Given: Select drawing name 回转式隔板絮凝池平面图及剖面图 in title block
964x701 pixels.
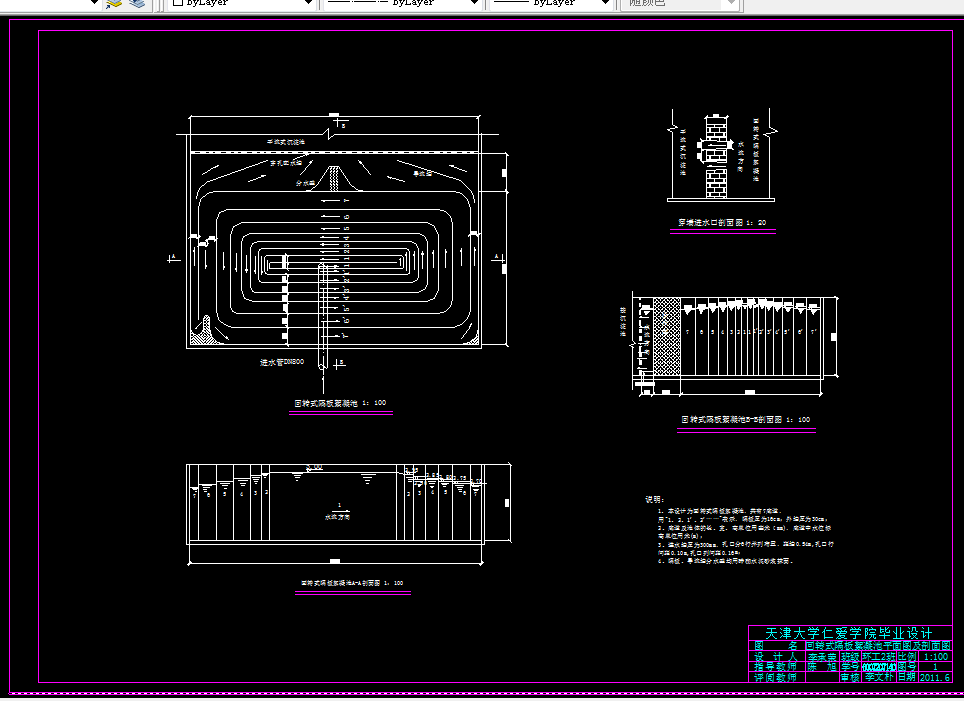Looking at the screenshot, I should [878, 646].
